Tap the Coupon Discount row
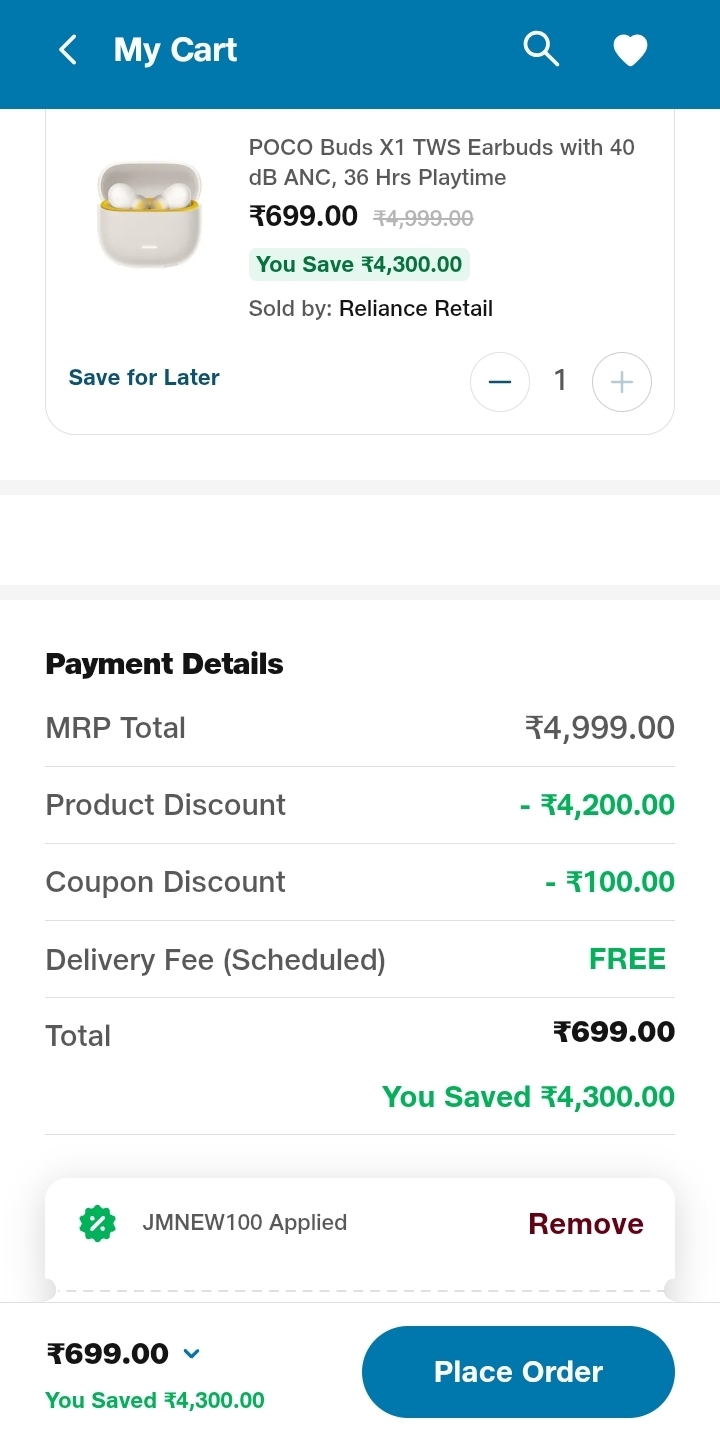This screenshot has width=720, height=1431. (x=360, y=882)
